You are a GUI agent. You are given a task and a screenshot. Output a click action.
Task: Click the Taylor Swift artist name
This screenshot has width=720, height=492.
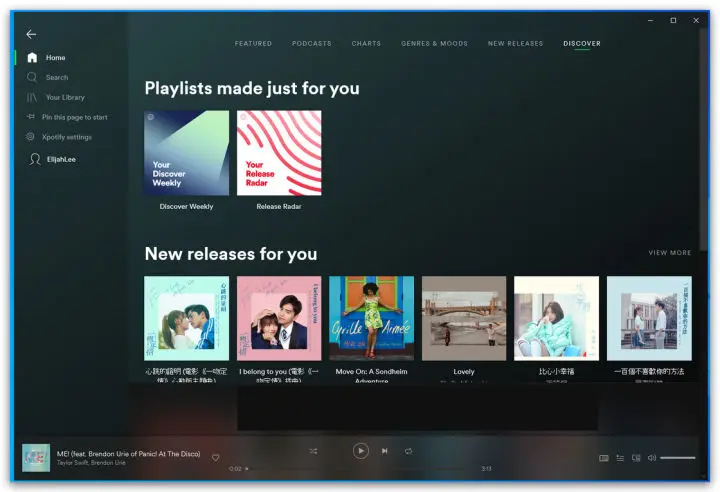click(x=71, y=463)
